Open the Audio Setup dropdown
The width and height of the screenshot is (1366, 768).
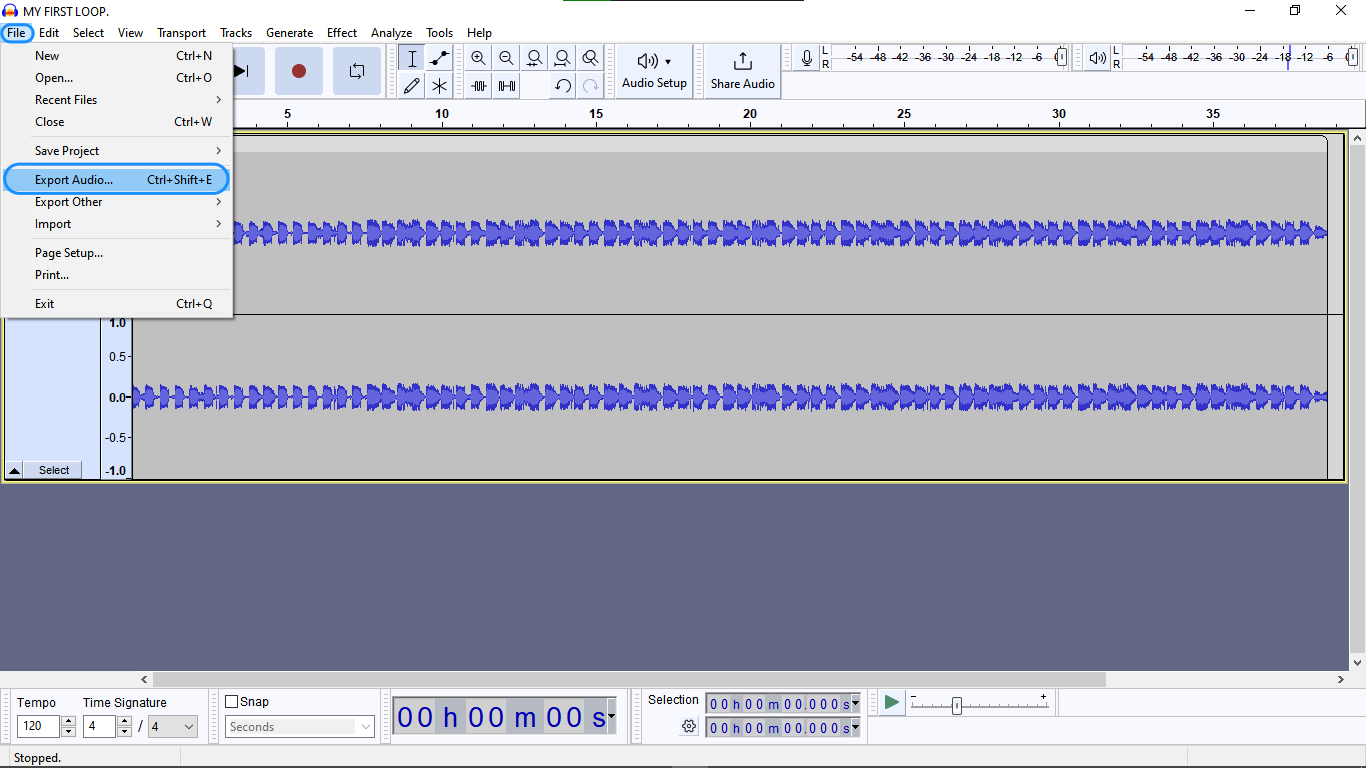[x=654, y=71]
